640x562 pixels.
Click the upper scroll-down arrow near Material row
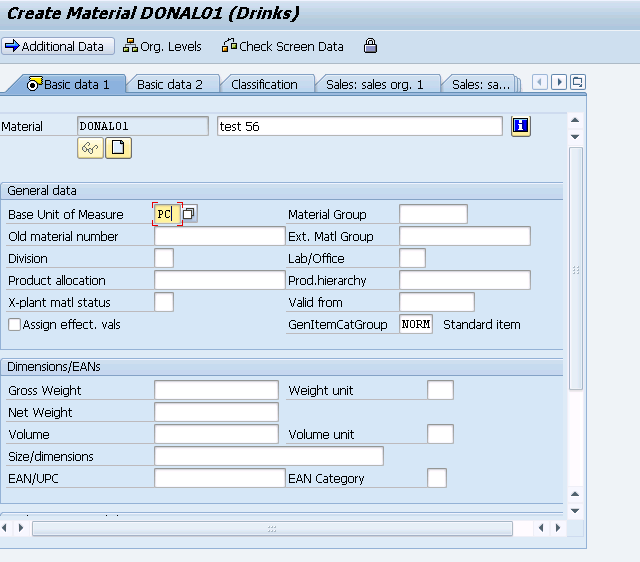pos(575,137)
